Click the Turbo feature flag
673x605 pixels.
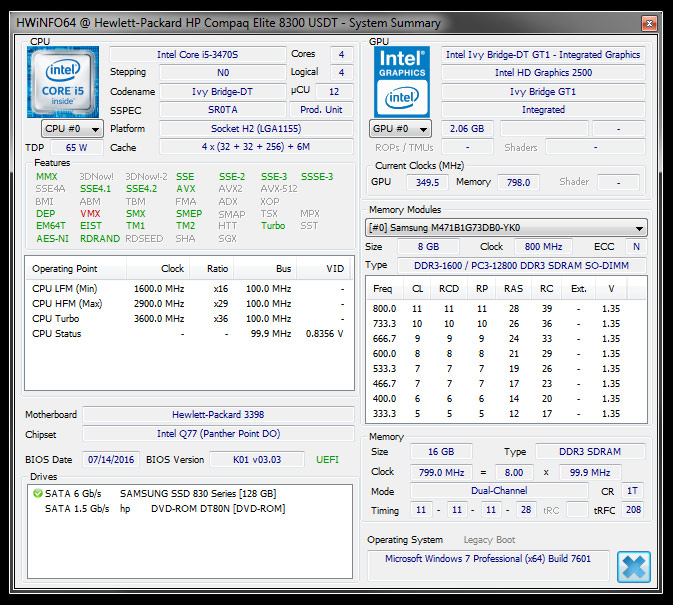coord(273,226)
